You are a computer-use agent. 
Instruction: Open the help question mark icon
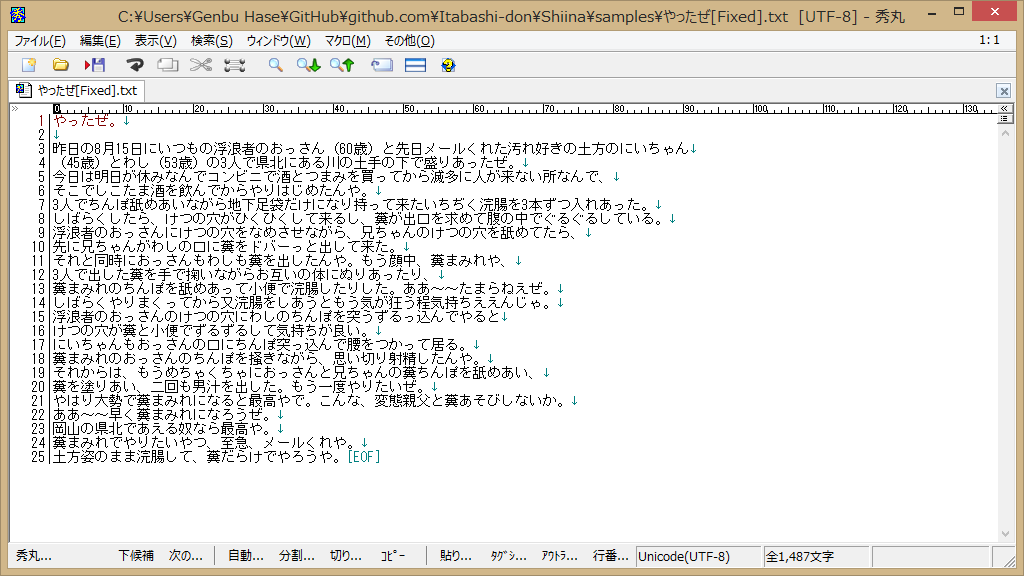click(447, 65)
